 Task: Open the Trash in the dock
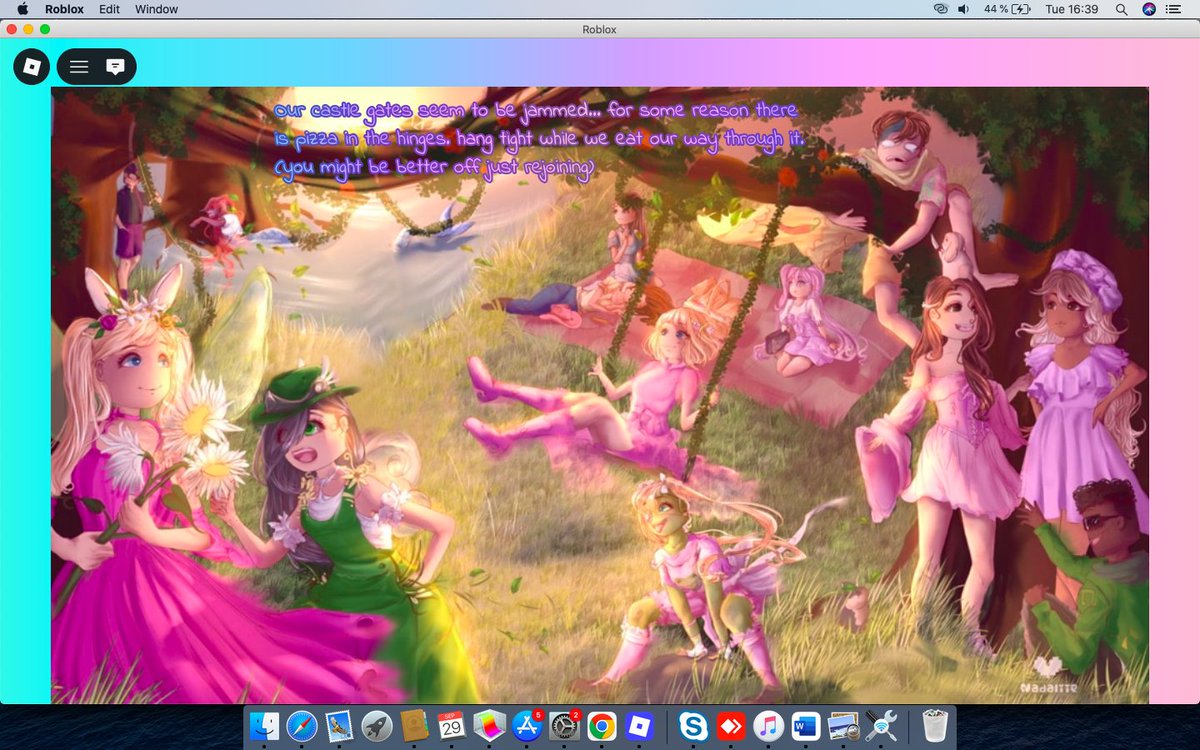pos(933,727)
